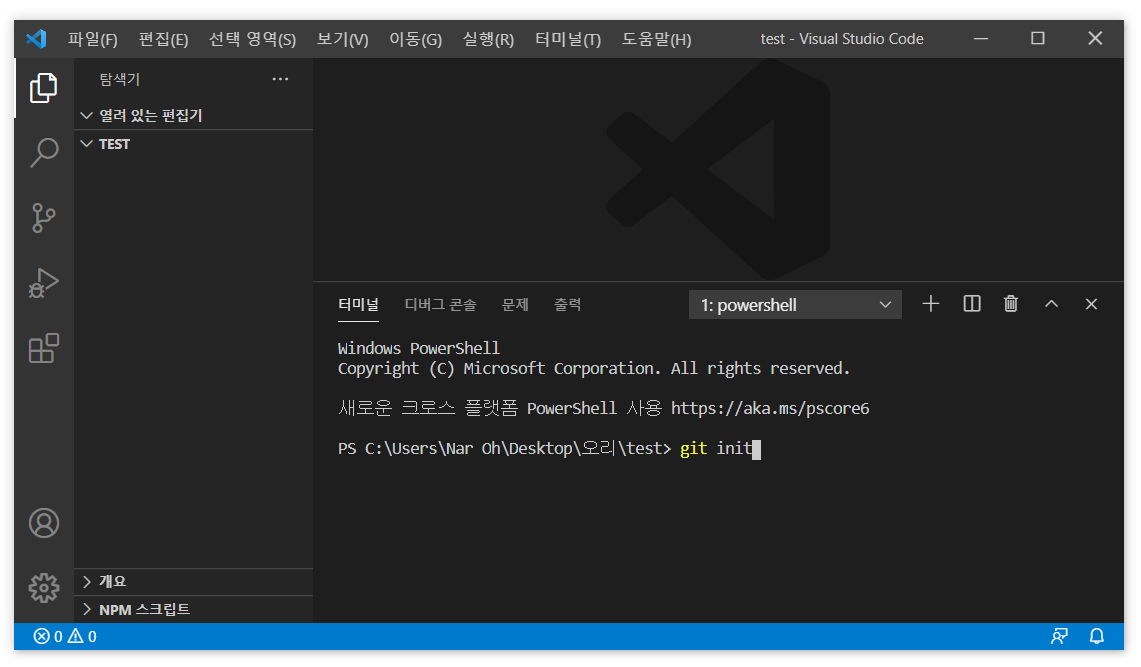
Task: Open the 파일(F) menu
Action: (92, 39)
